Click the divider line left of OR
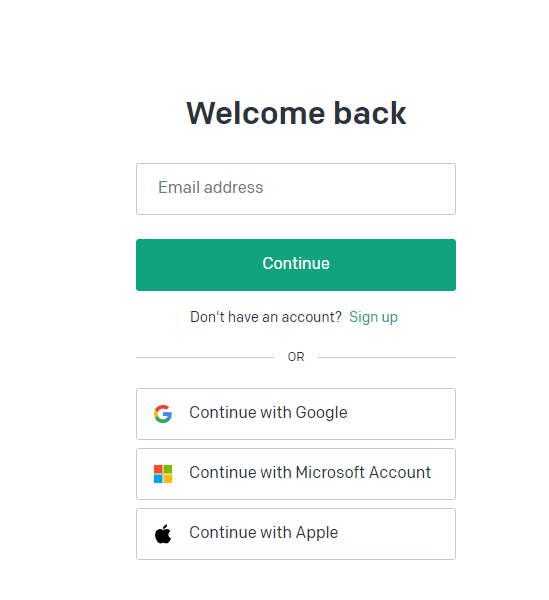Image resolution: width=549 pixels, height=600 pixels. pyautogui.click(x=205, y=357)
